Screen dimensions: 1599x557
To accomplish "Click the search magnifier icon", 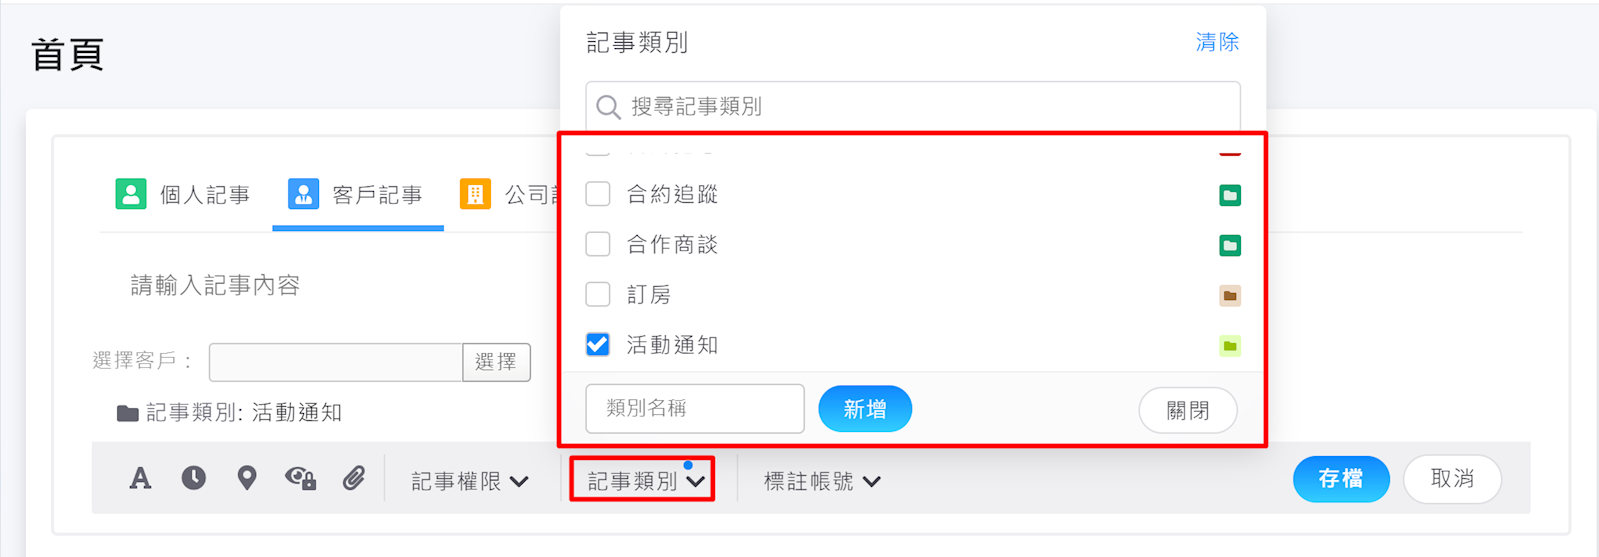I will point(608,107).
